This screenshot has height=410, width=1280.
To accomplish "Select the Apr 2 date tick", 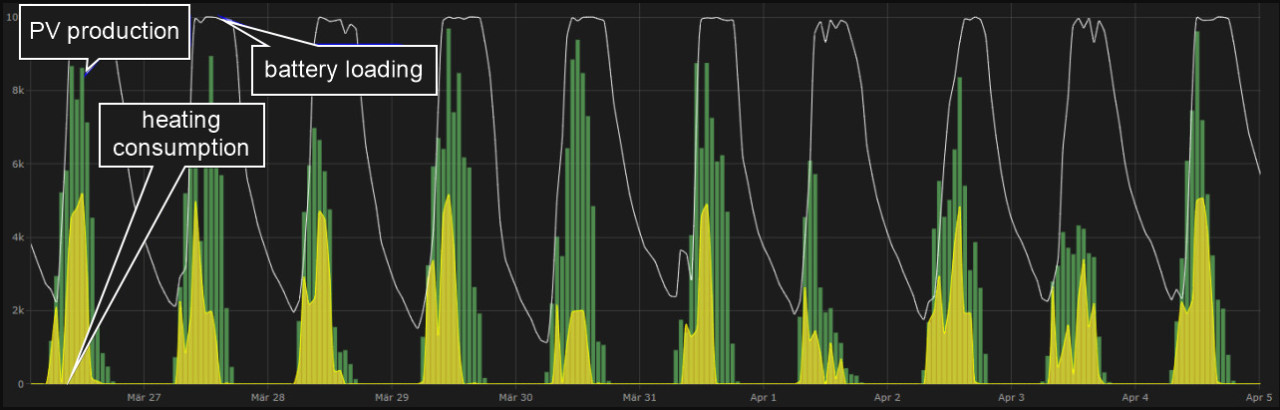I will tap(887, 397).
